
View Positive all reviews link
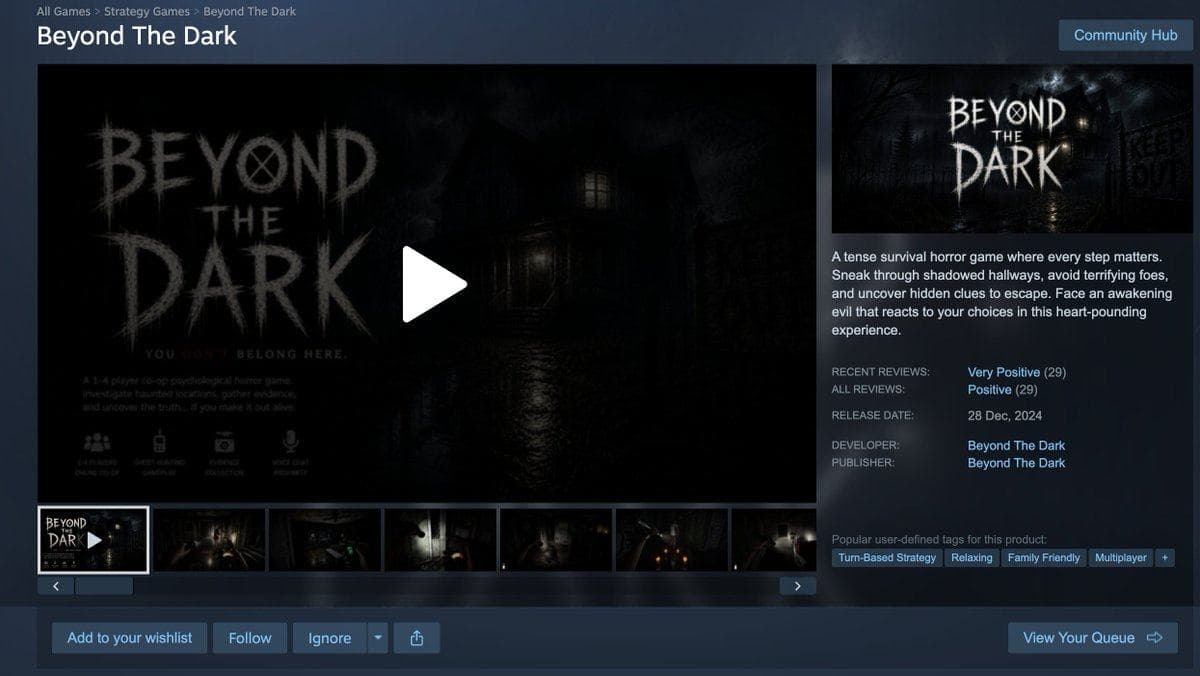tap(989, 389)
